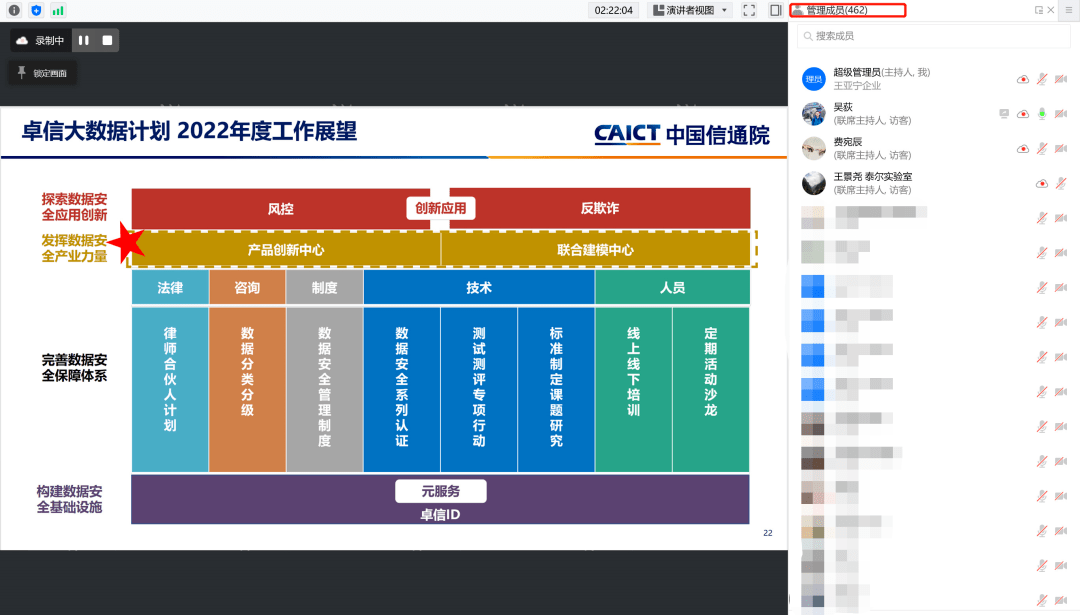Toggle camera icon for 费宛辰
The width and height of the screenshot is (1080, 615).
pos(1061,149)
